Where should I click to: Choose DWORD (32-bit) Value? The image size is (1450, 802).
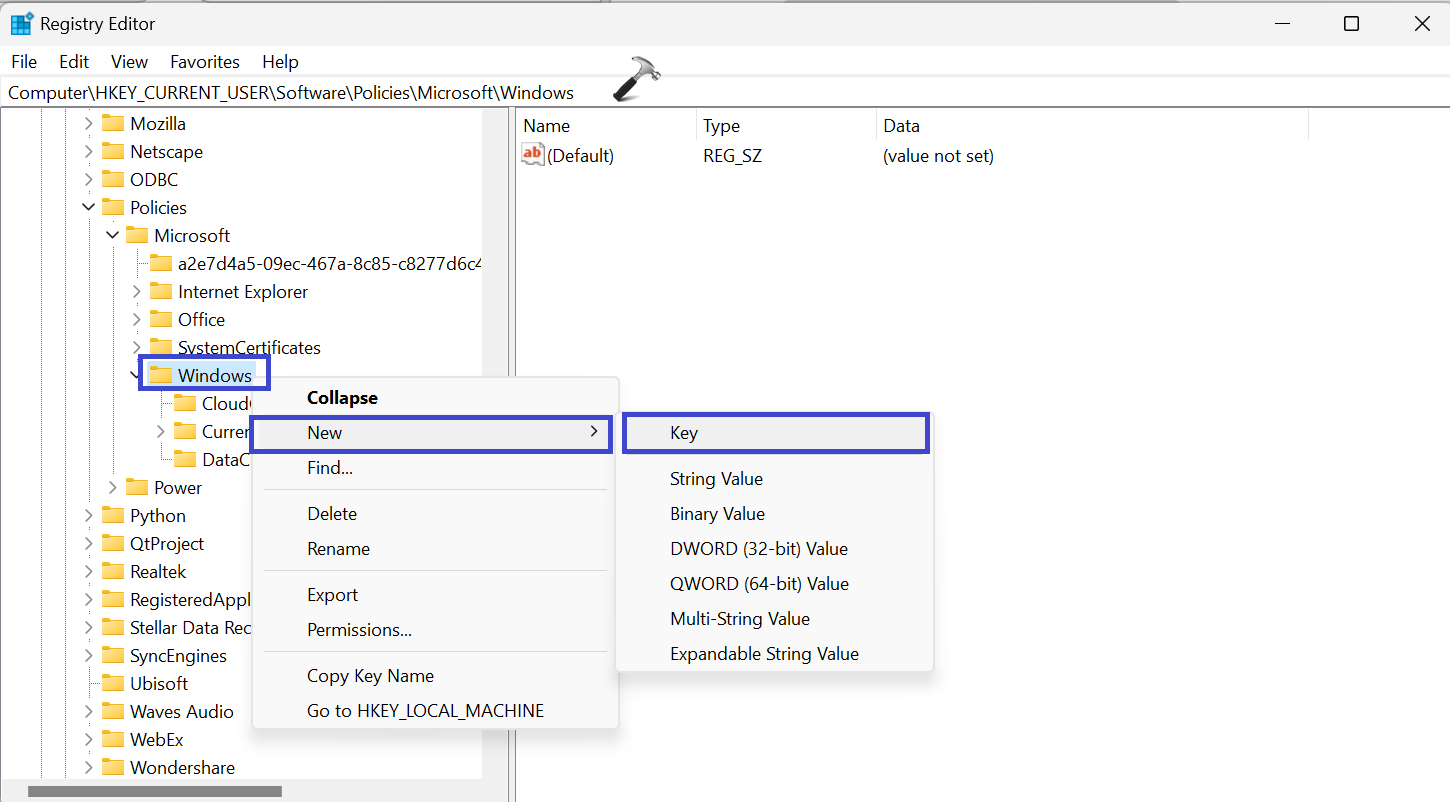[x=775, y=549]
